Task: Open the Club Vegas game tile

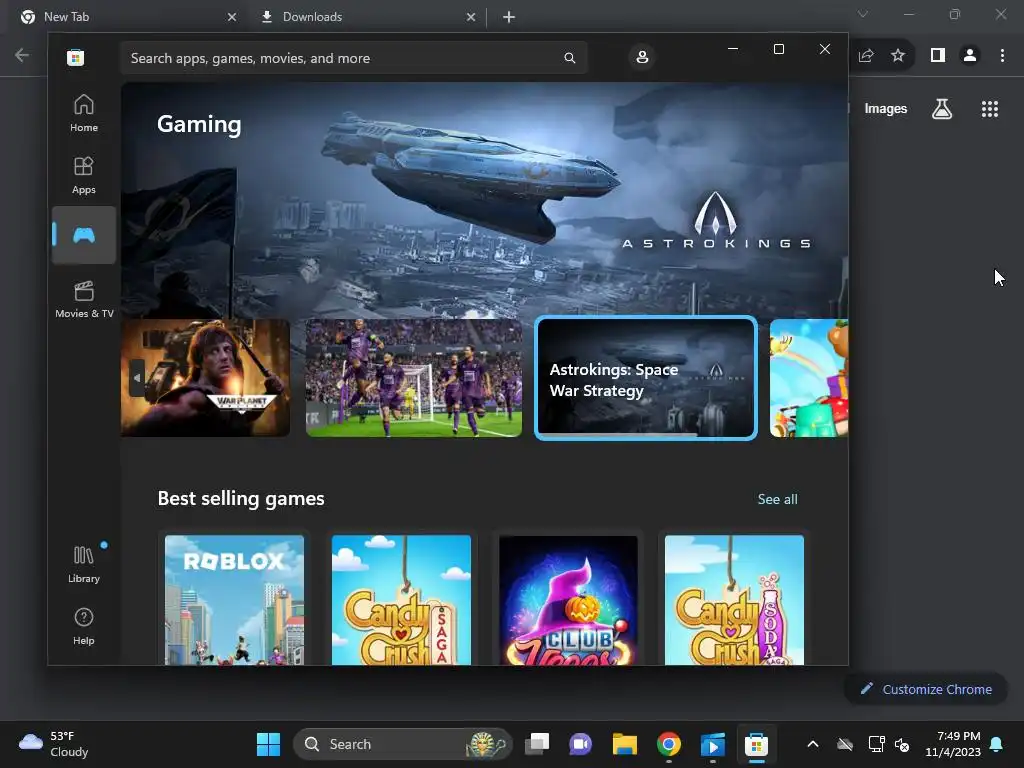Action: click(x=568, y=600)
